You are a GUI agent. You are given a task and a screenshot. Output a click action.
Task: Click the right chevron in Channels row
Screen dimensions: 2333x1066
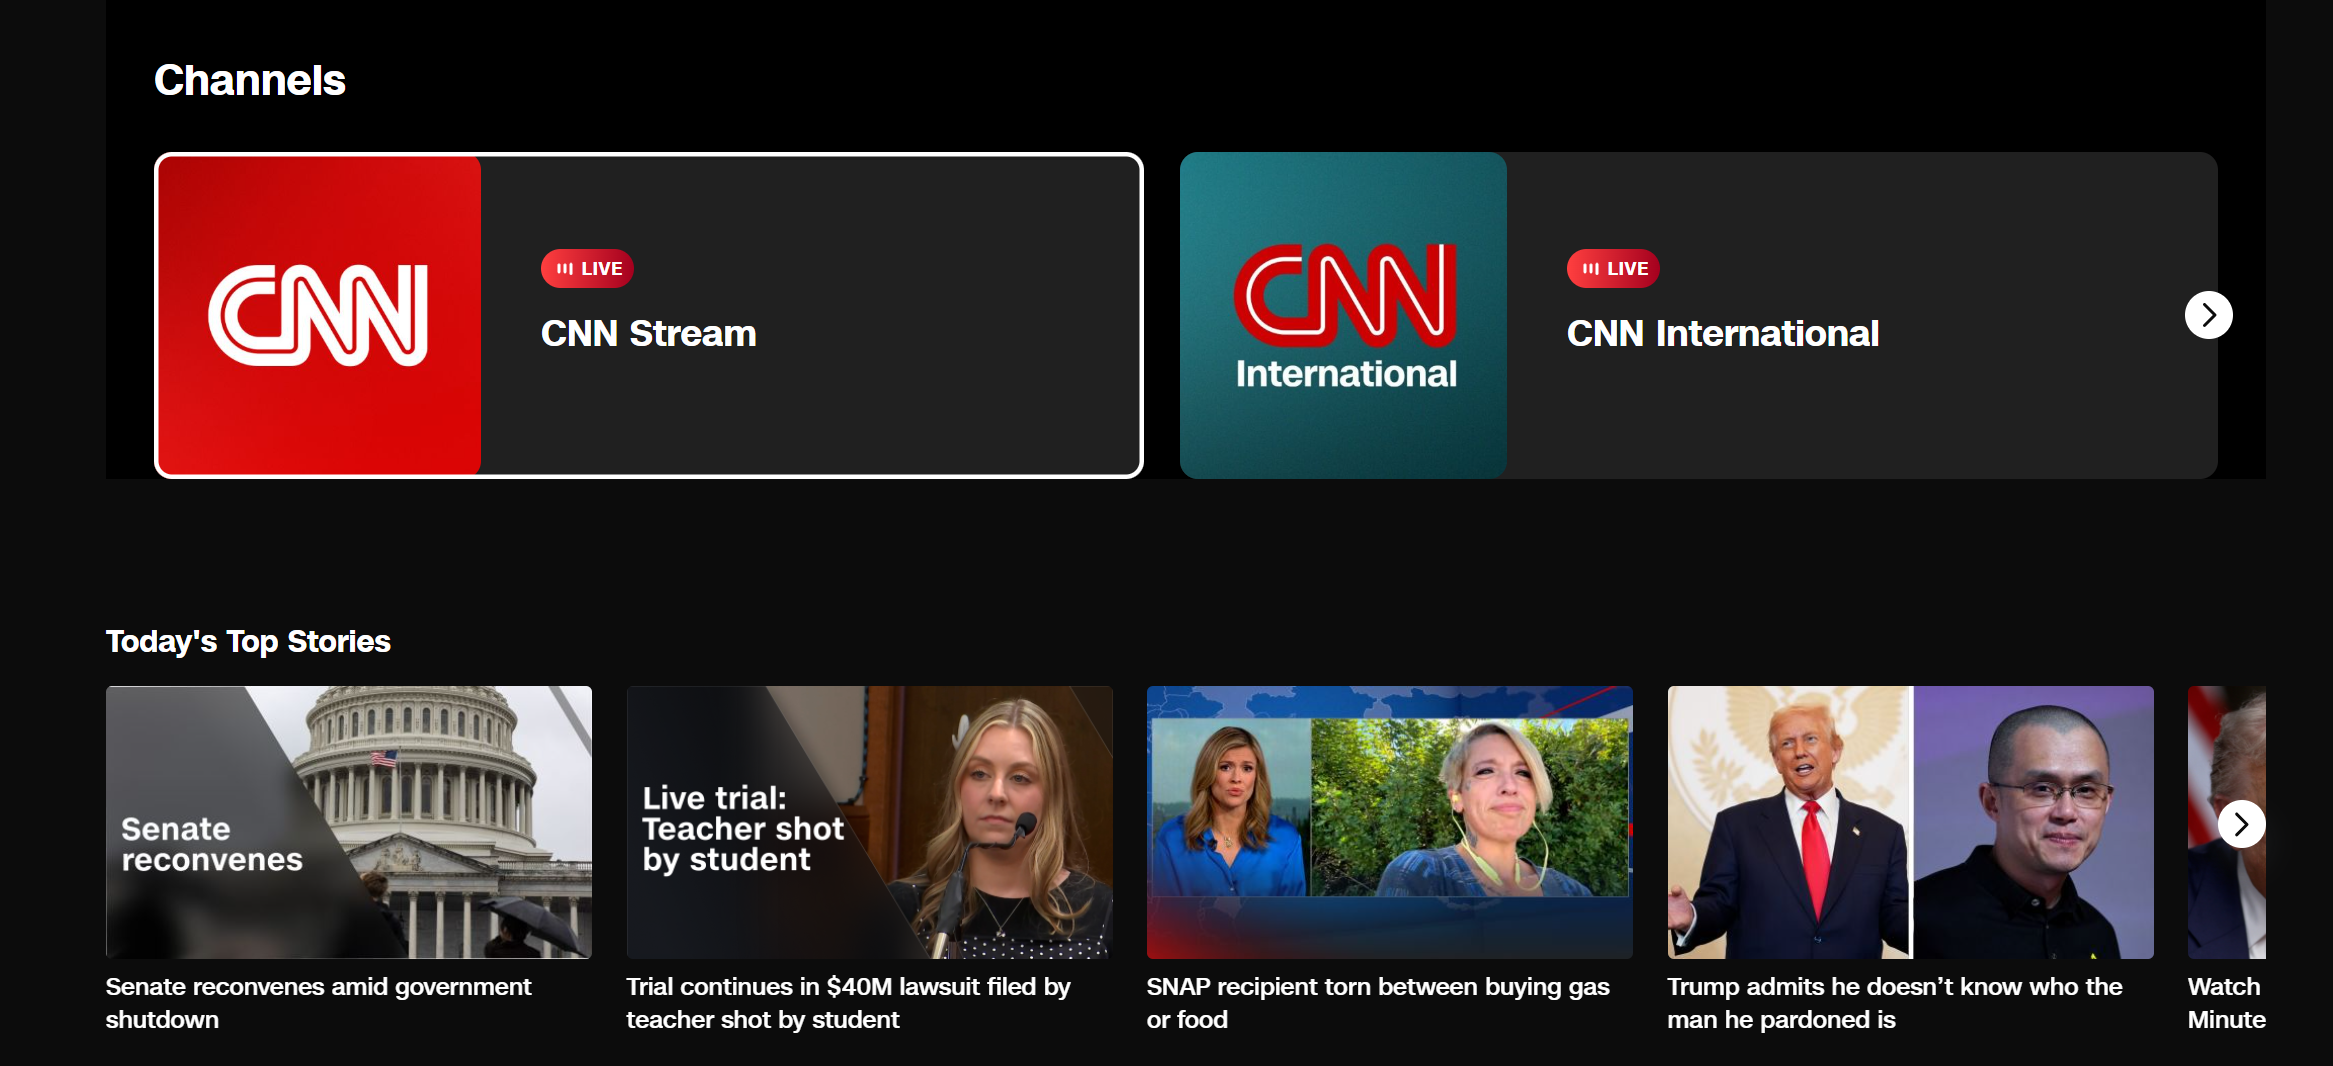[2208, 314]
